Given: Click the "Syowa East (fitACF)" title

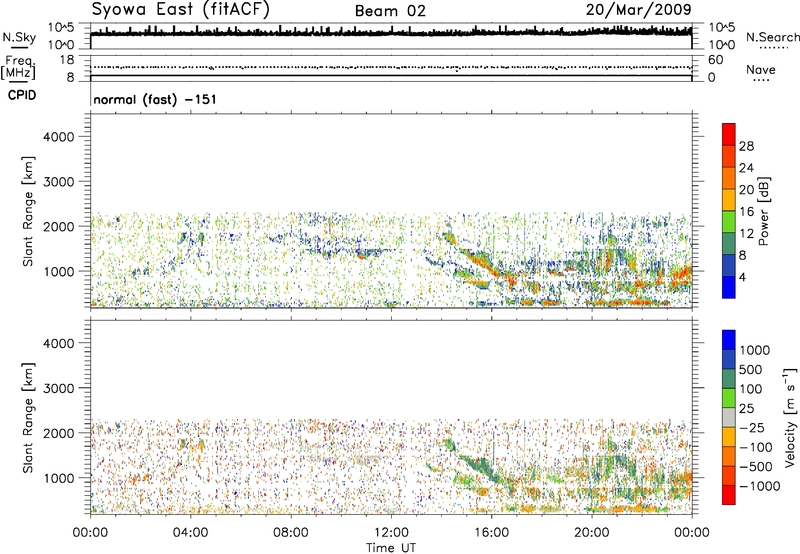Looking at the screenshot, I should point(181,10).
